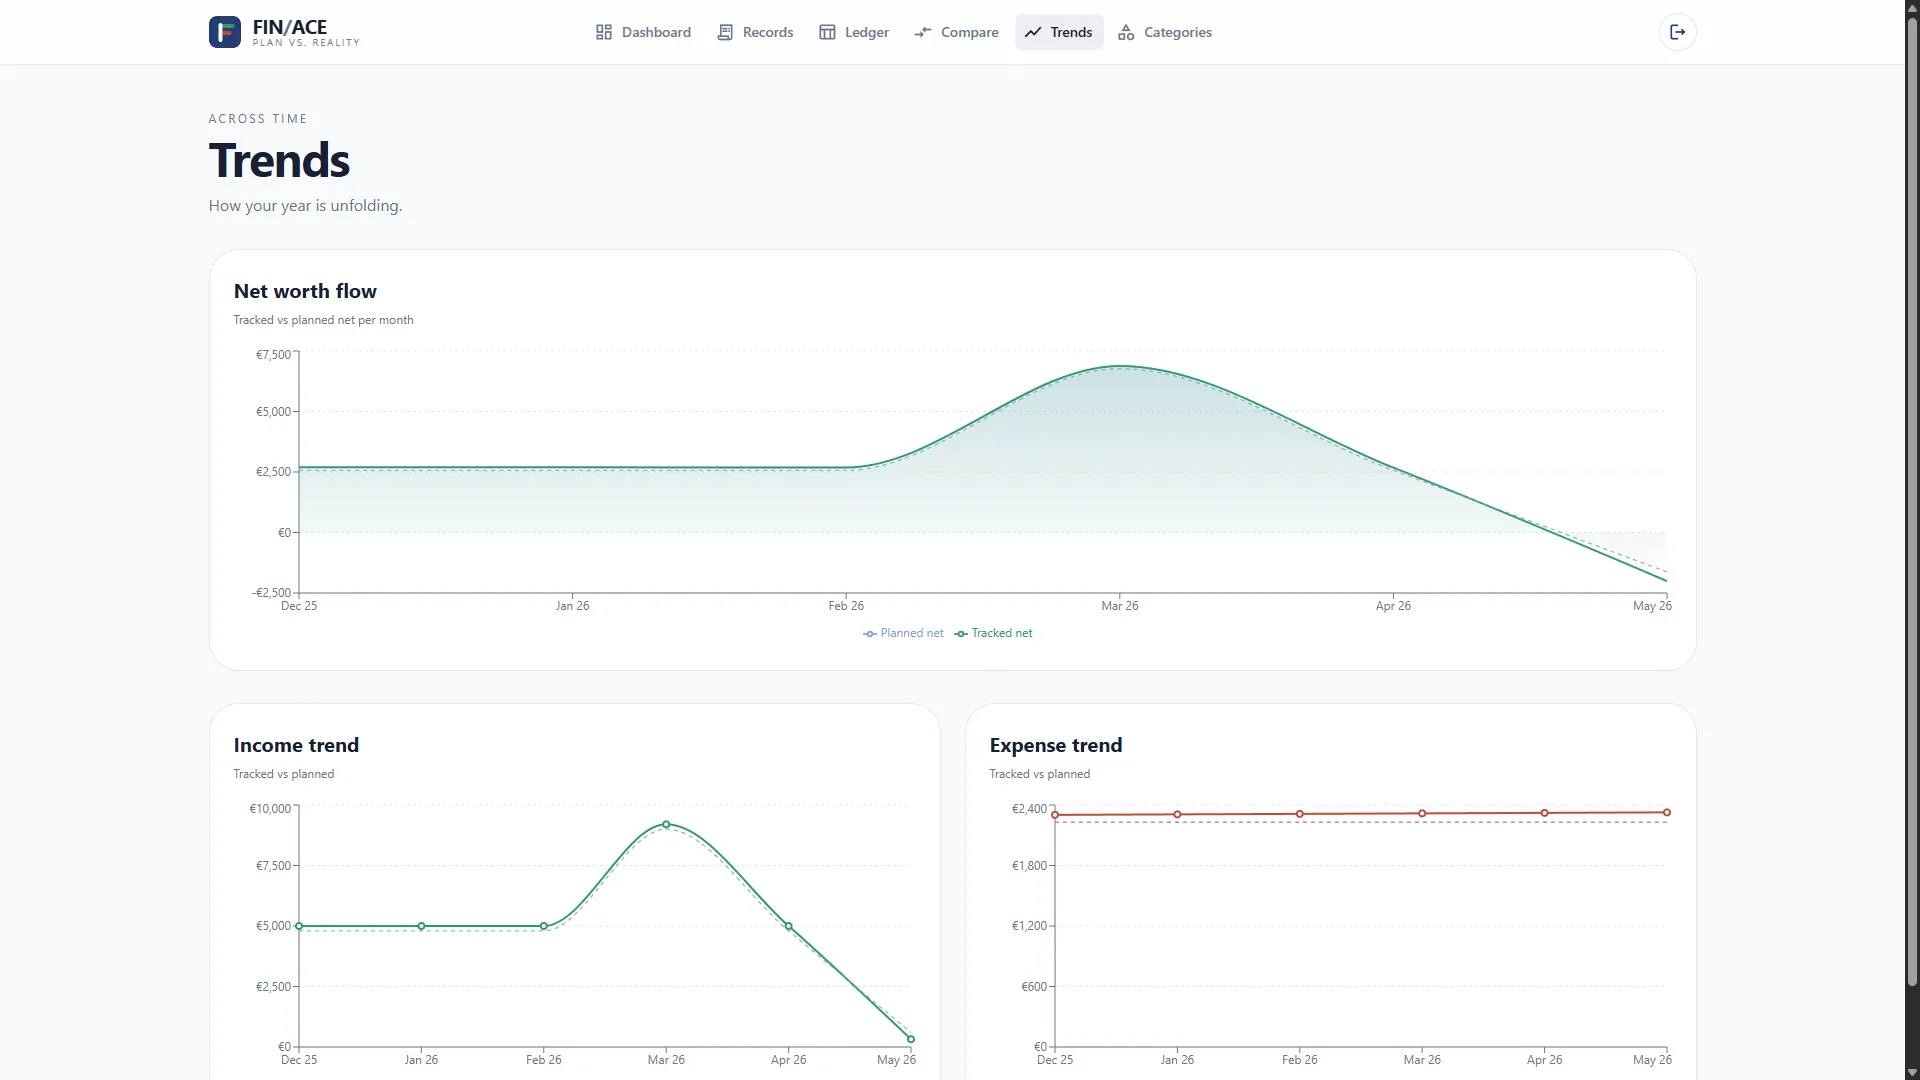The width and height of the screenshot is (1920, 1080).
Task: Click the Apr 26 point on Income trend
Action: click(788, 926)
